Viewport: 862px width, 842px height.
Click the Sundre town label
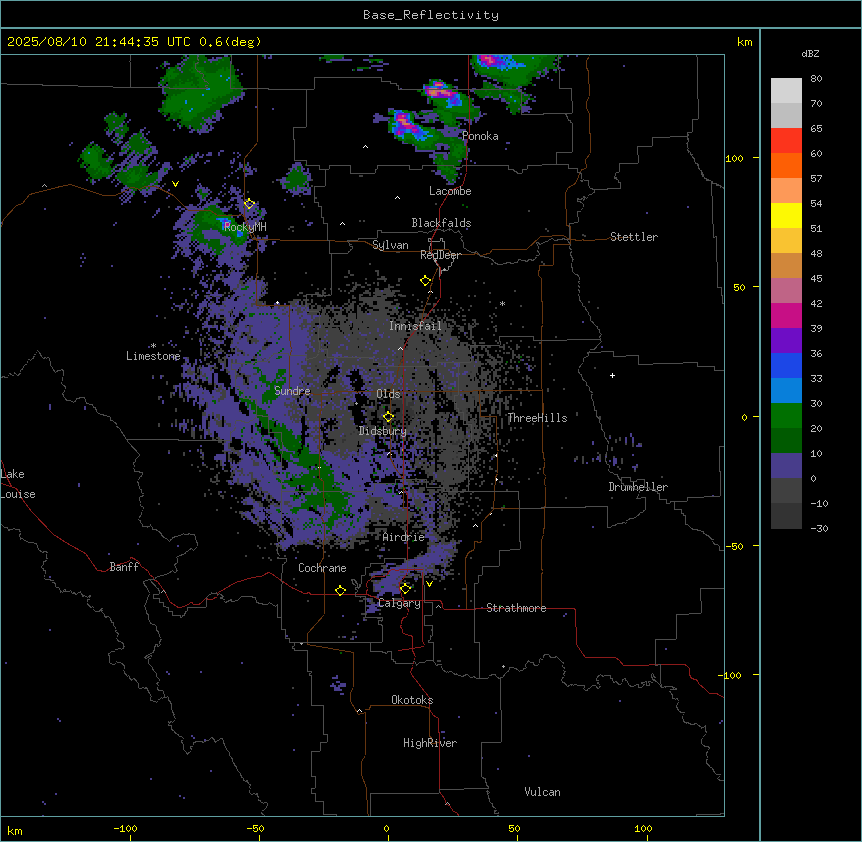(x=292, y=391)
